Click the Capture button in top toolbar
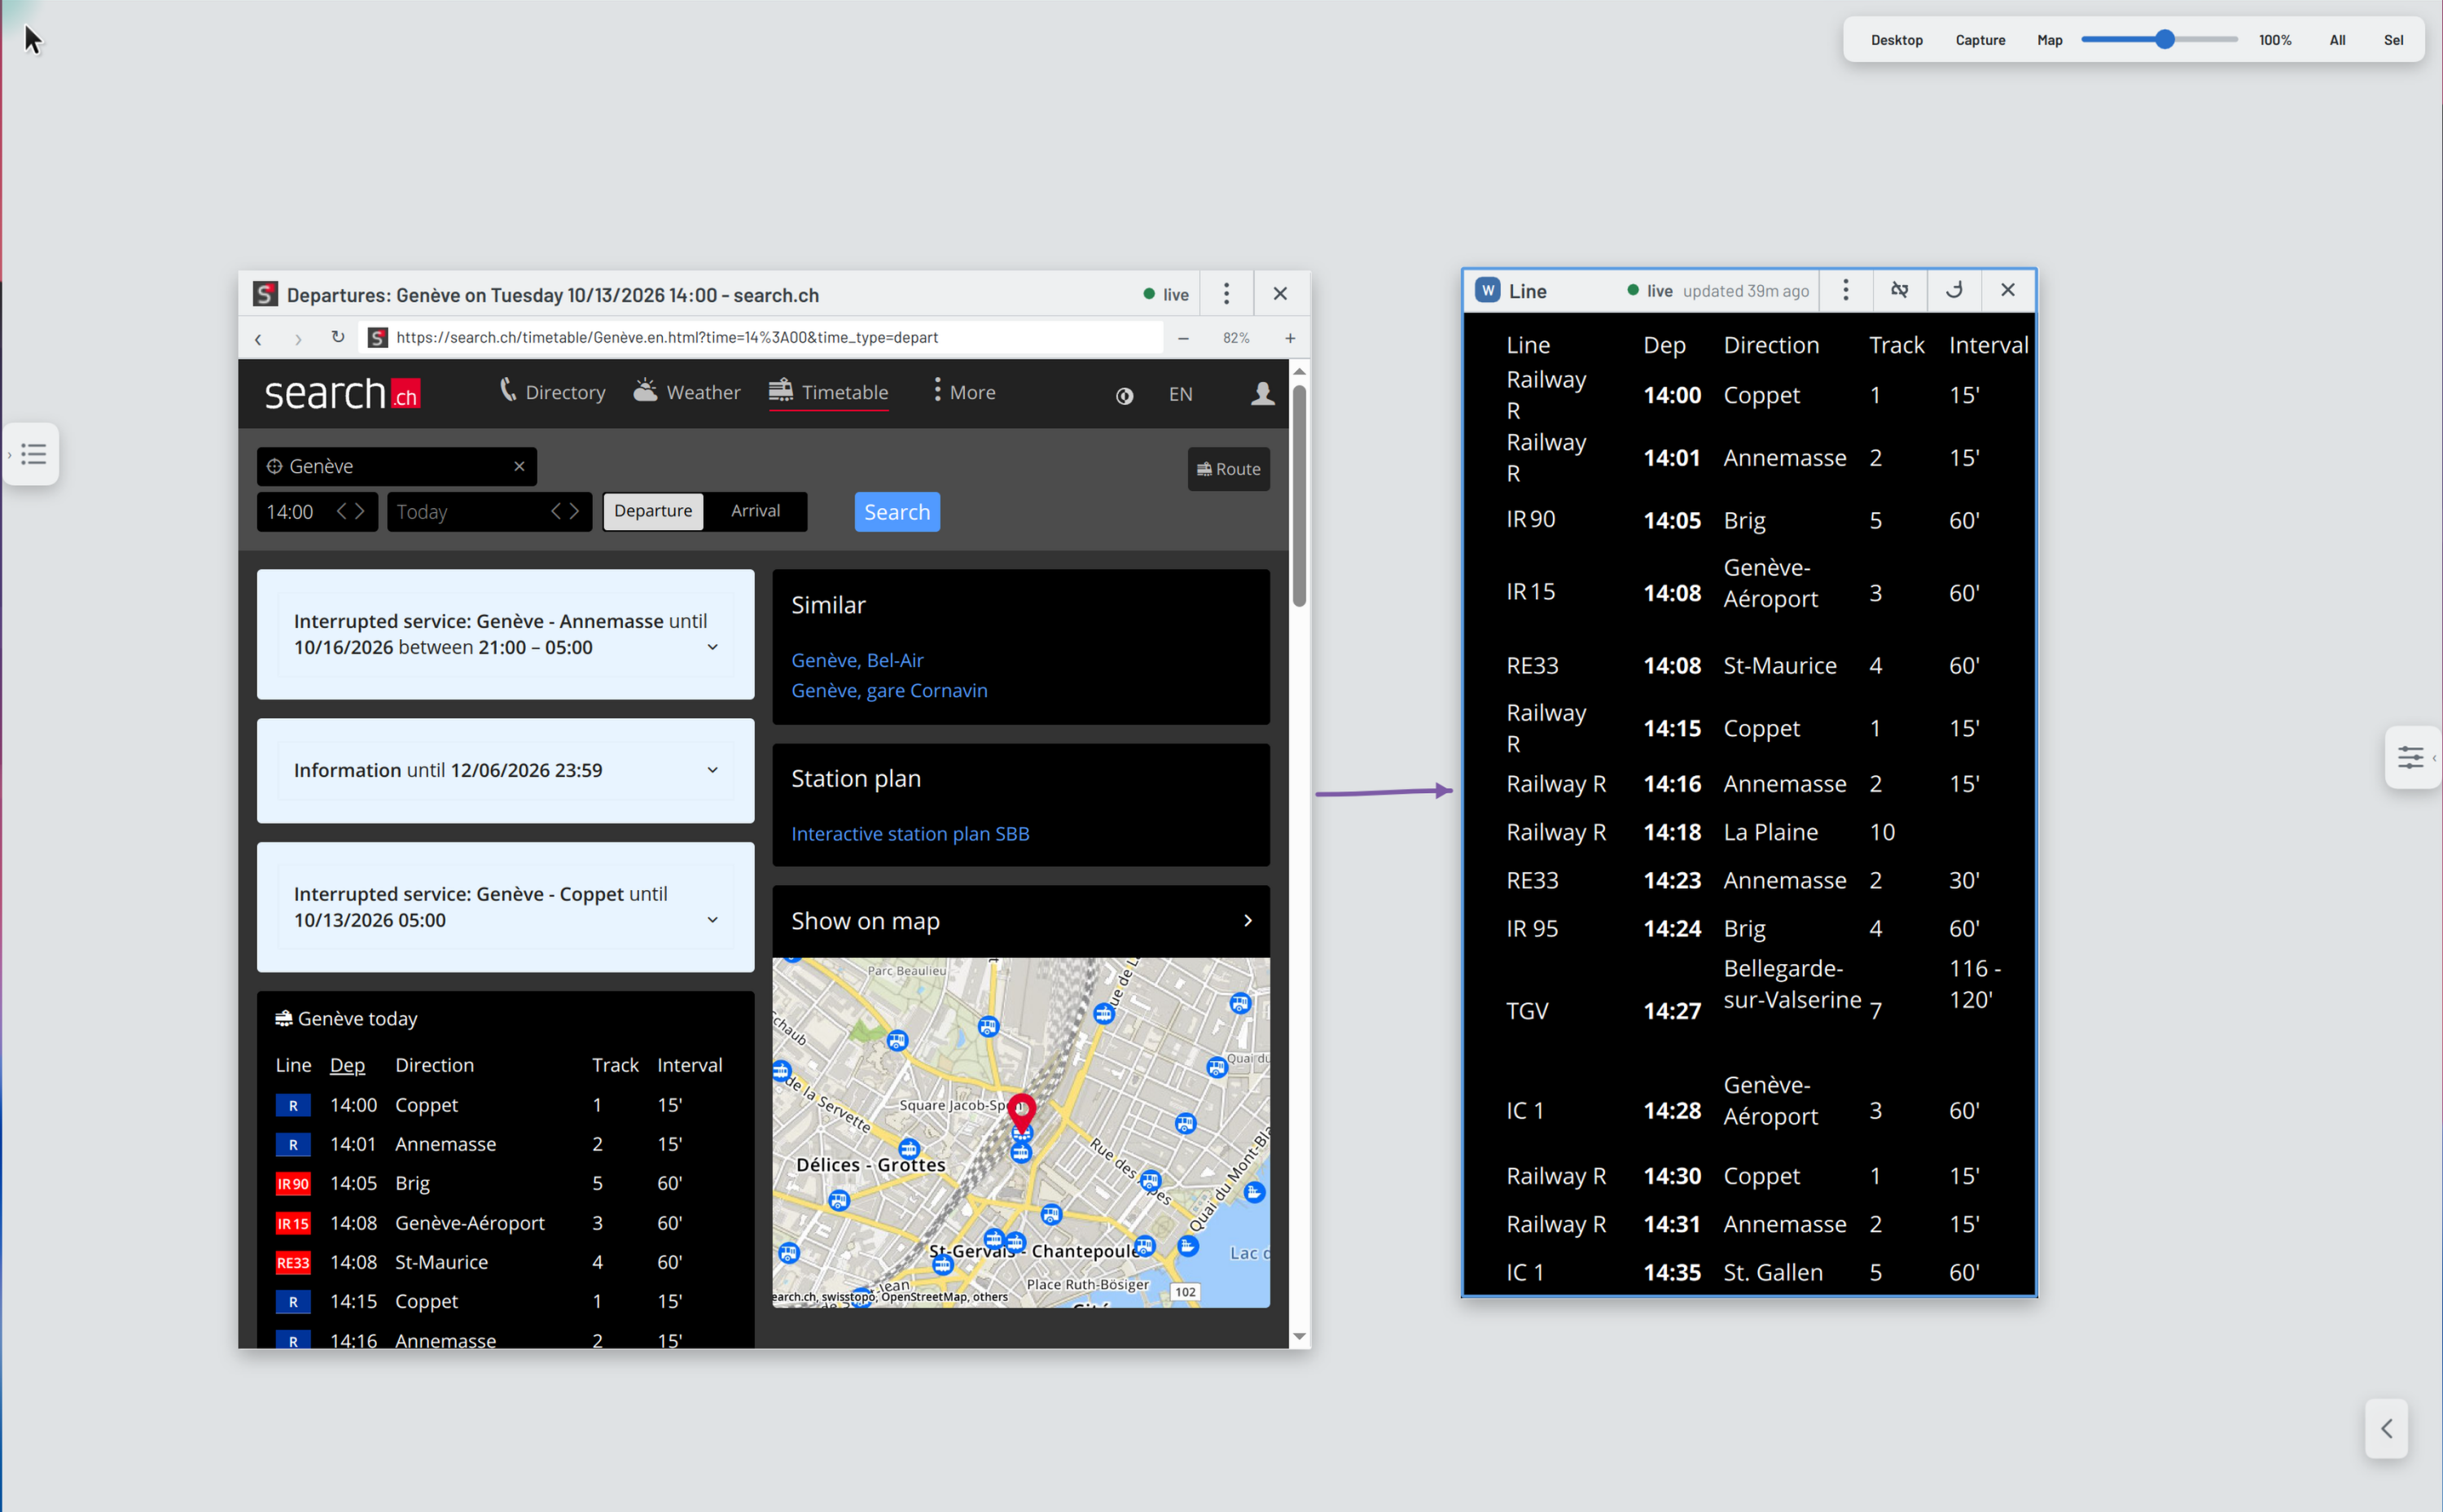 click(x=1980, y=40)
